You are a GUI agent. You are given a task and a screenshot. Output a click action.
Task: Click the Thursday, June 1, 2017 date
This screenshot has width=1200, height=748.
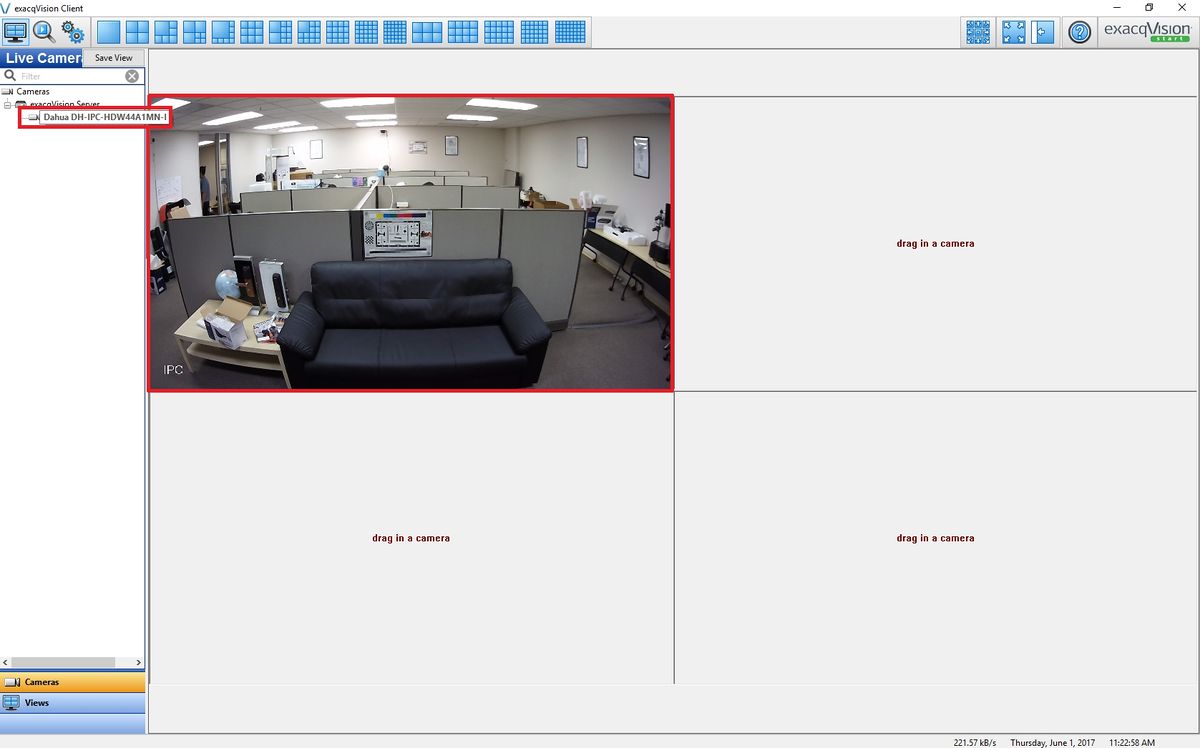1052,743
